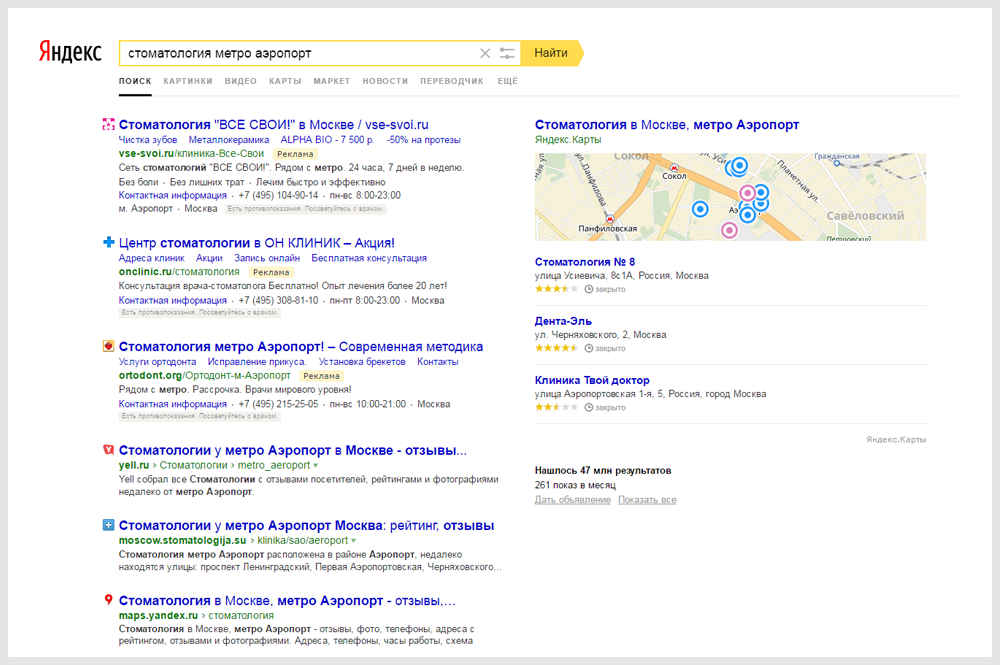Screen dimensions: 1000x665
Task: Switch to the ПЕРЕВОДЧИК tab
Action: [x=452, y=81]
